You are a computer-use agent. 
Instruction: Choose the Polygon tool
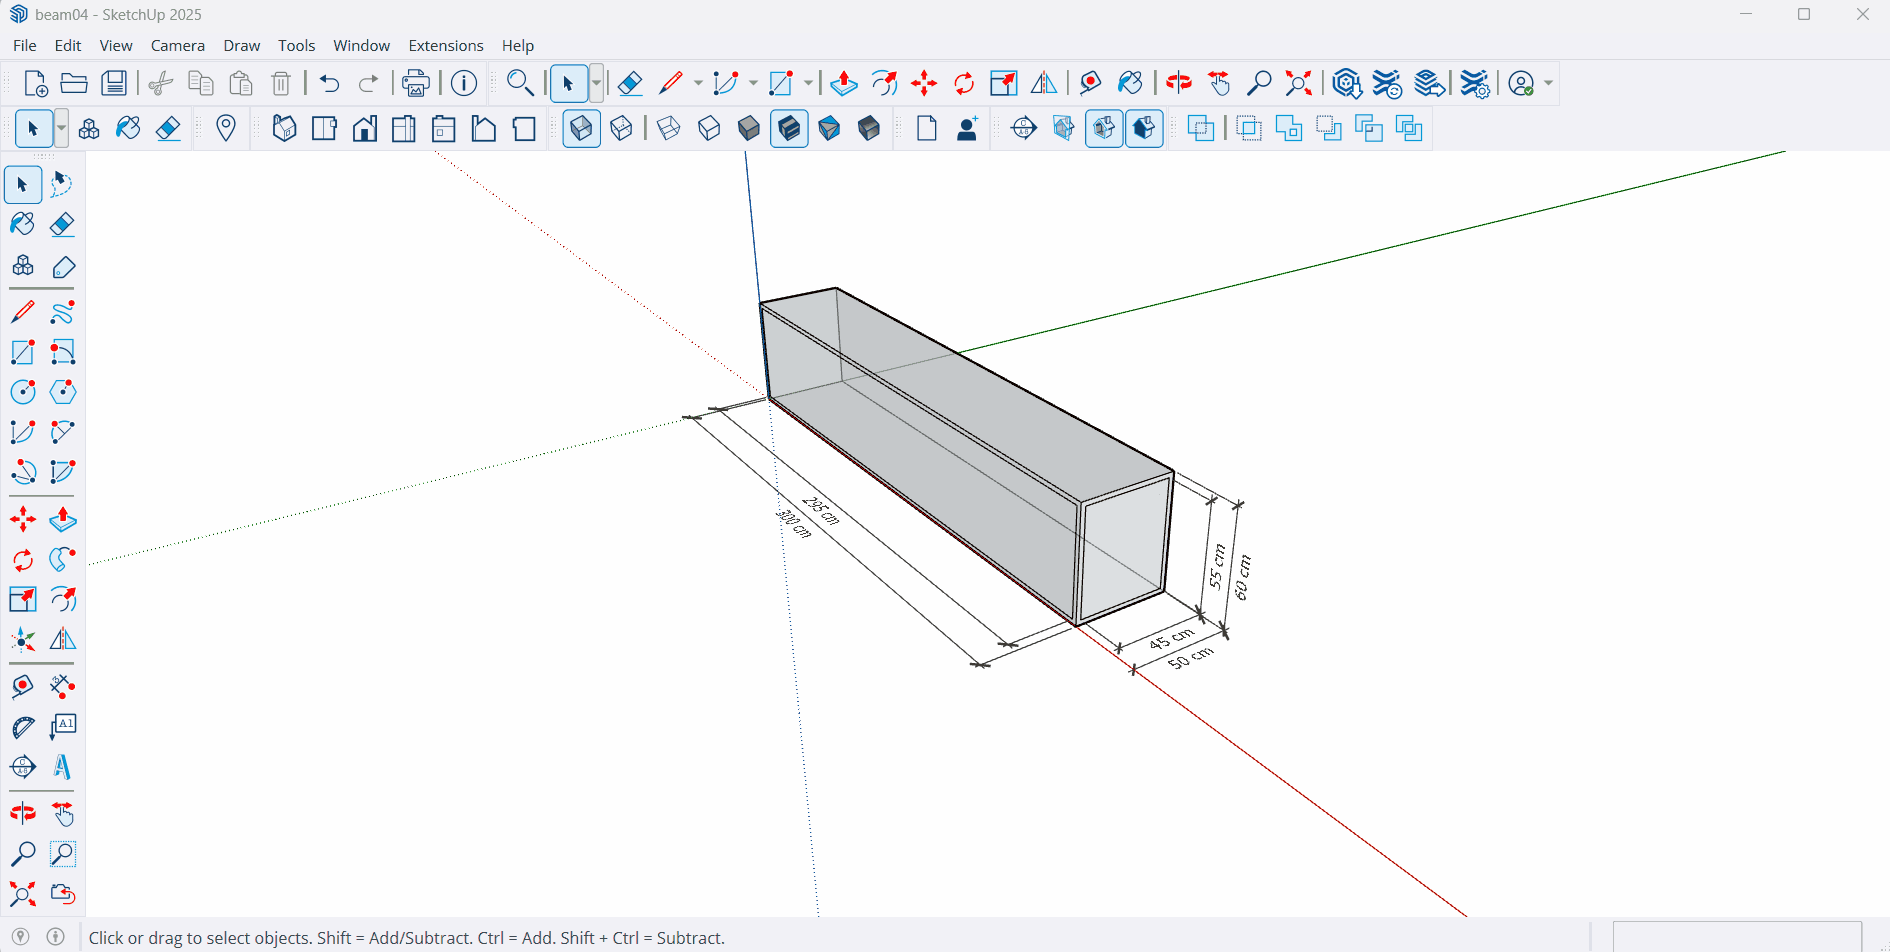click(x=62, y=392)
